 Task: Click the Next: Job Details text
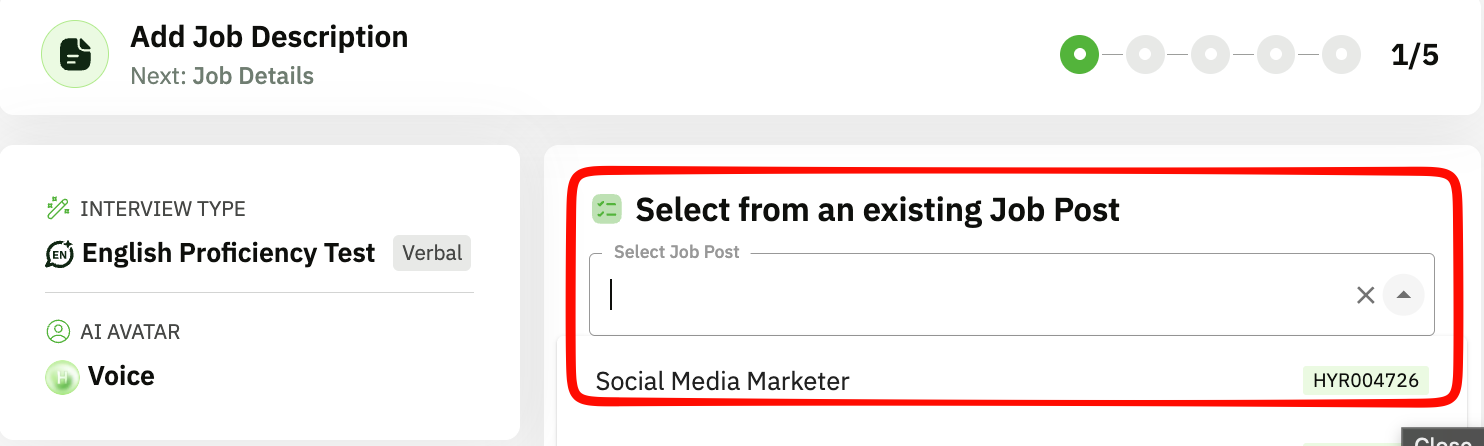coord(222,76)
